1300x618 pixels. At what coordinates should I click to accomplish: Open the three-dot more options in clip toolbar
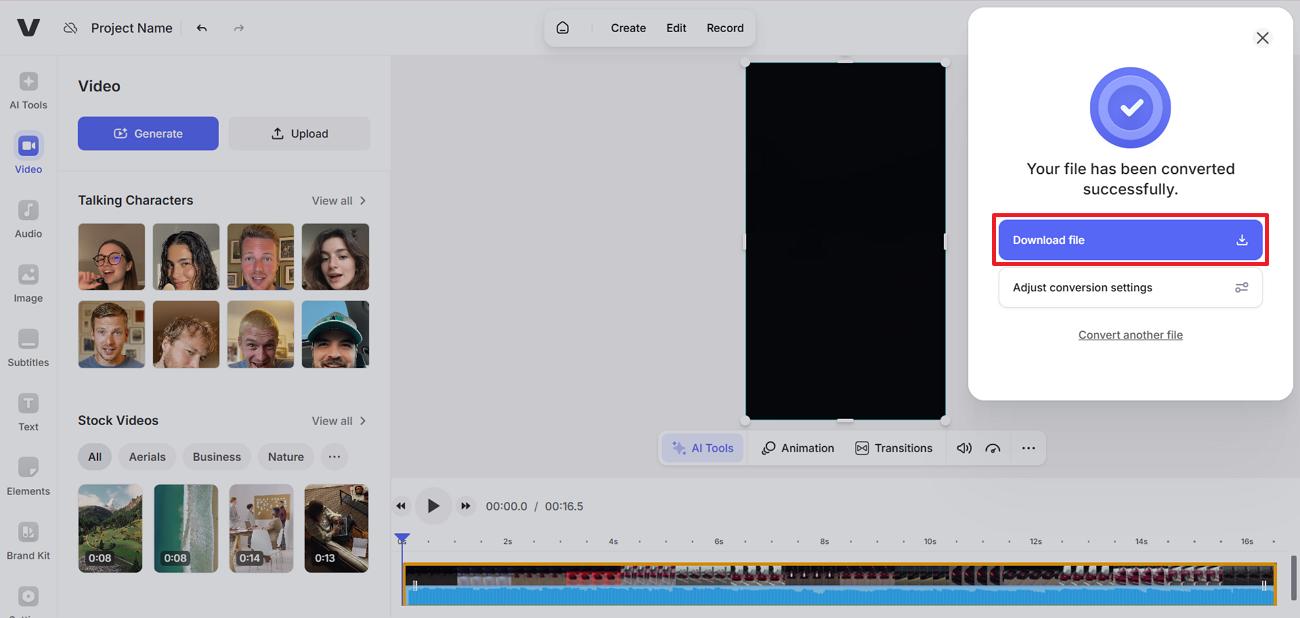[1028, 448]
